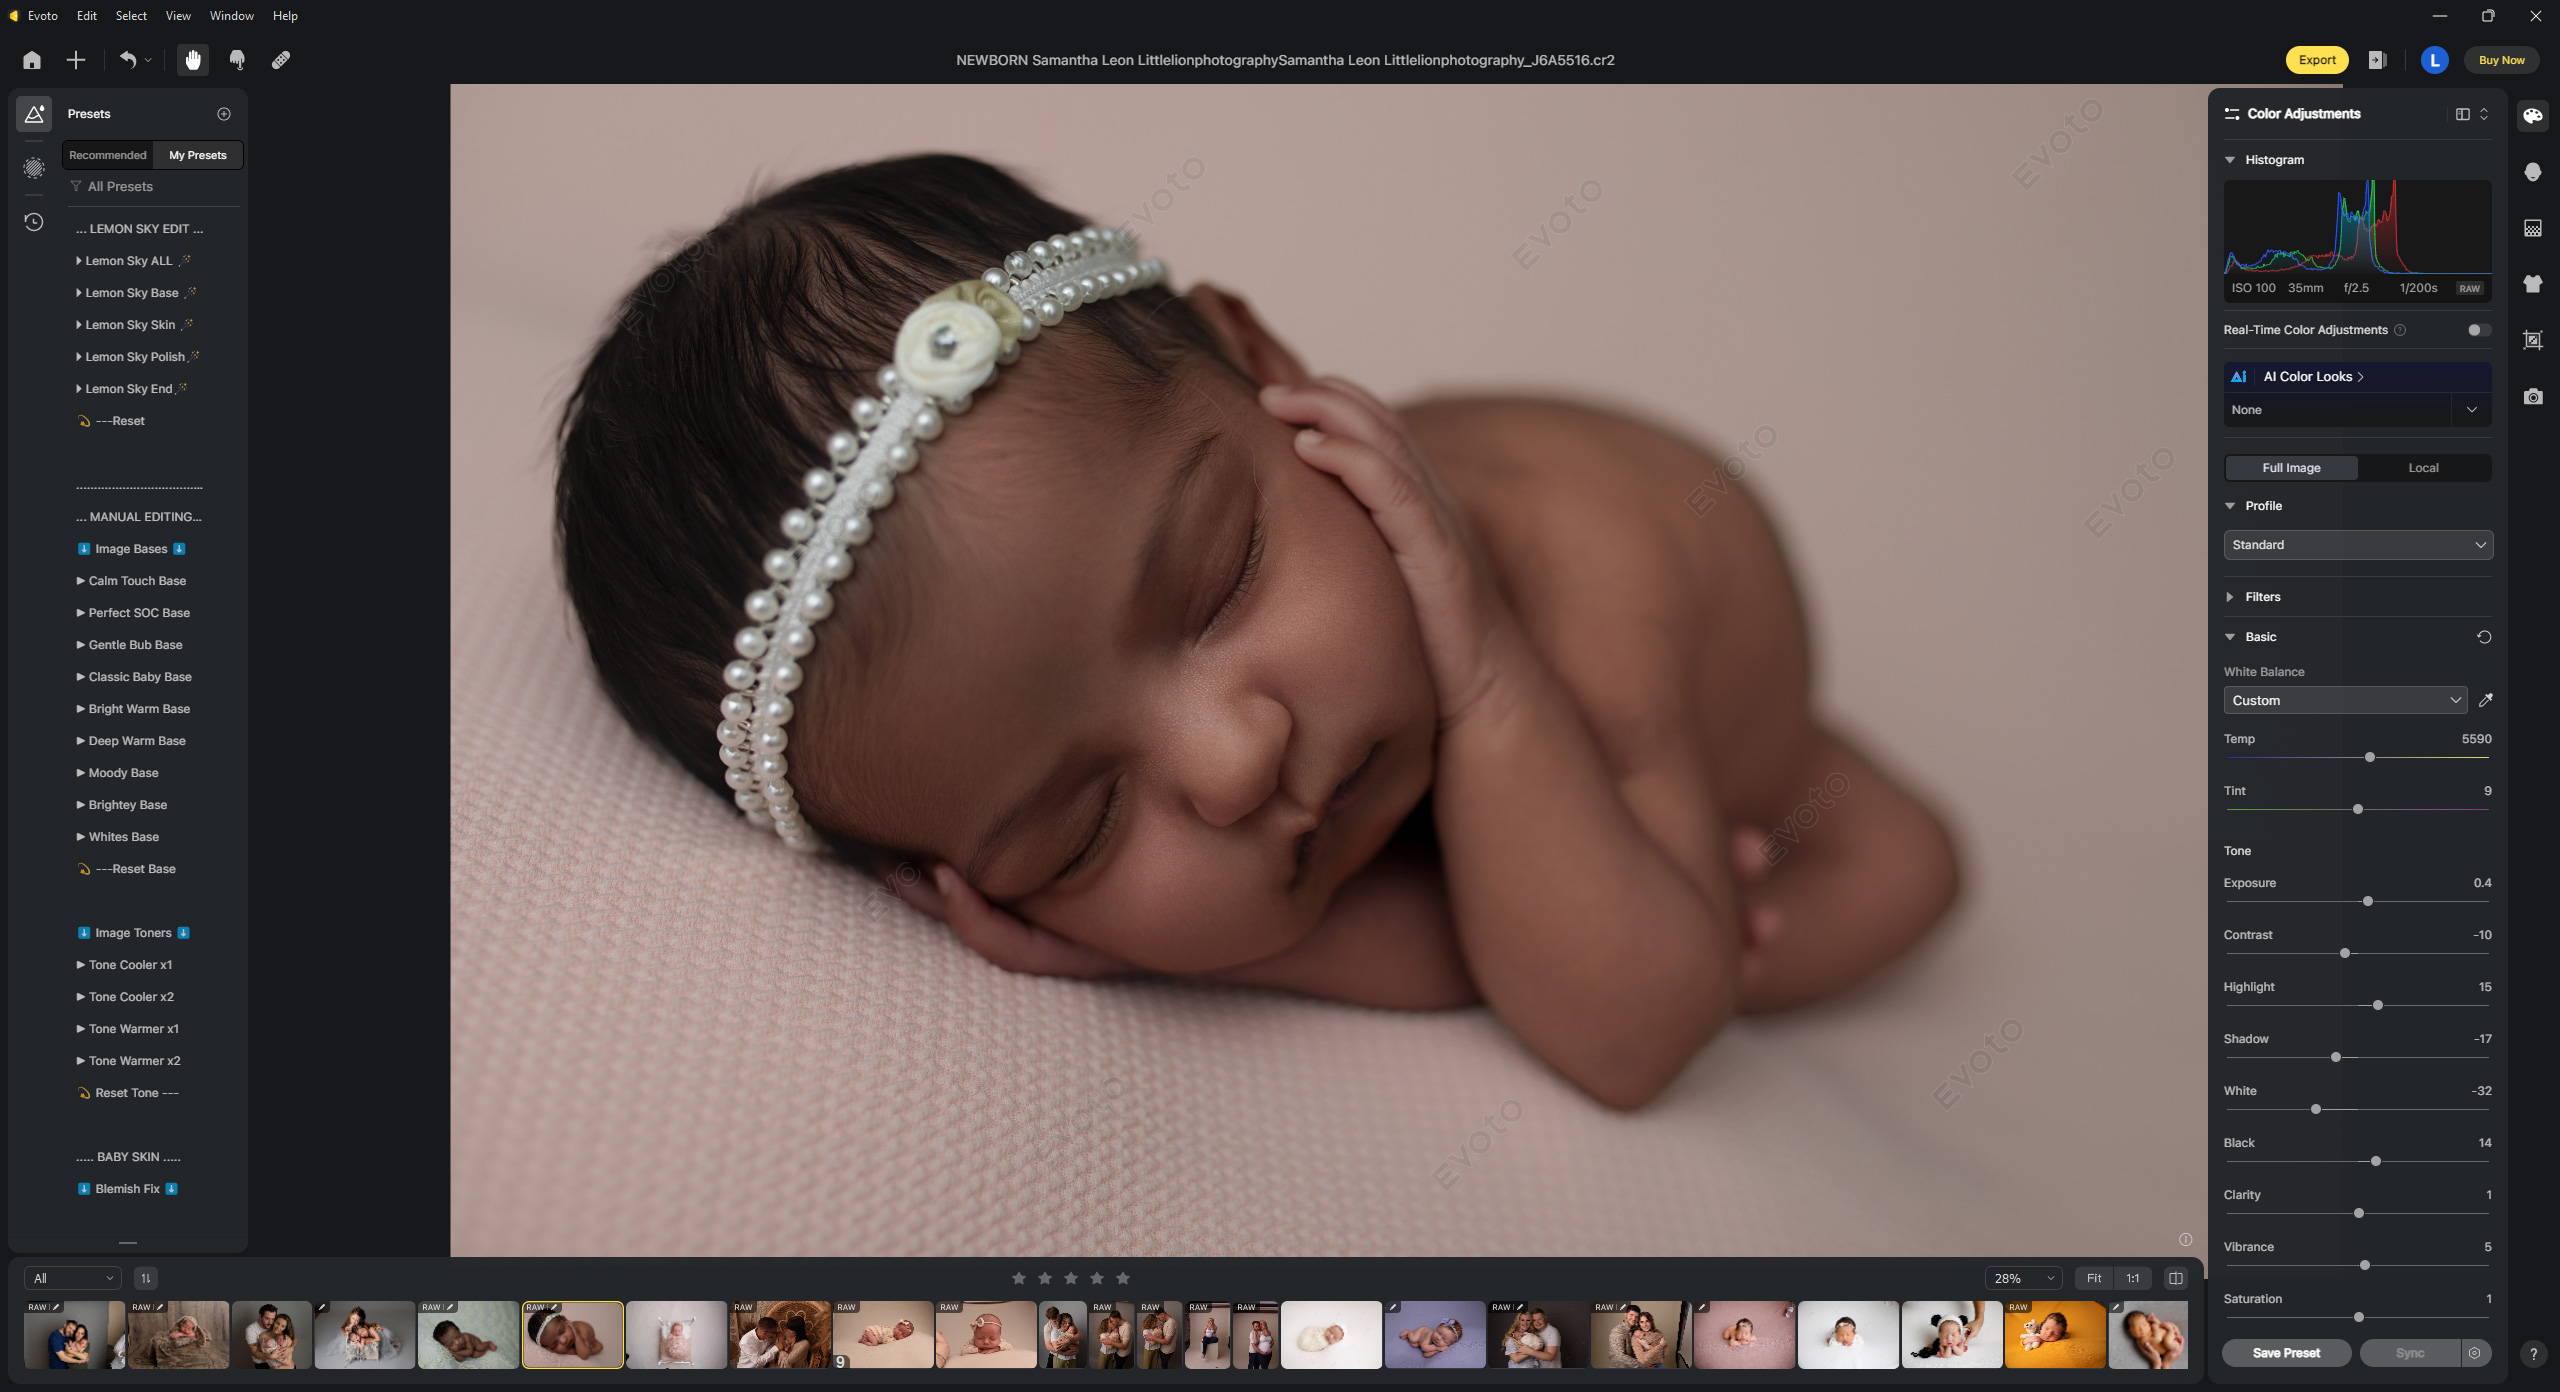The width and height of the screenshot is (2560, 1392).
Task: Open the crop and transform icon
Action: [2532, 340]
